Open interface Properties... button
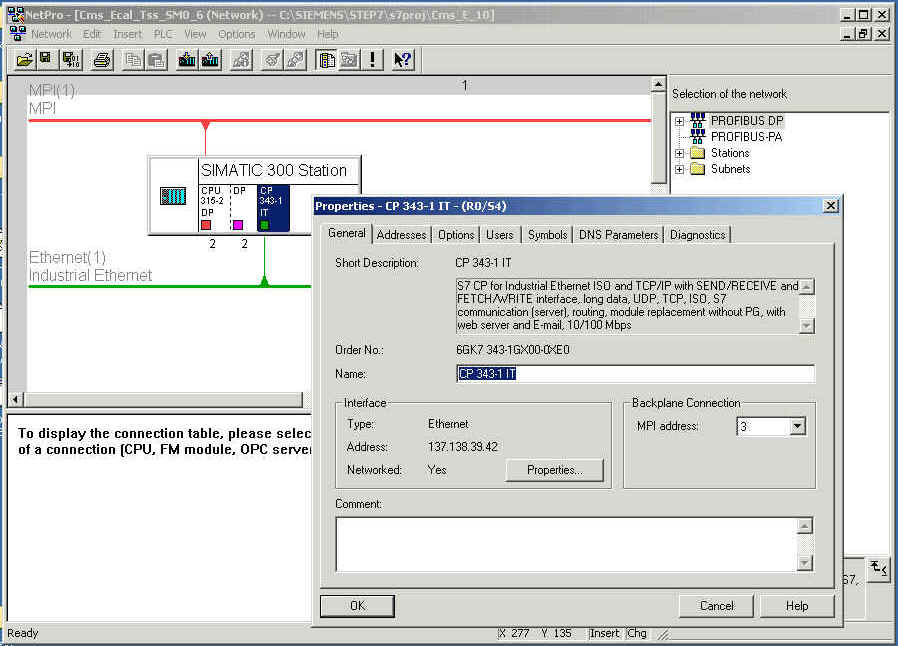 (554, 470)
